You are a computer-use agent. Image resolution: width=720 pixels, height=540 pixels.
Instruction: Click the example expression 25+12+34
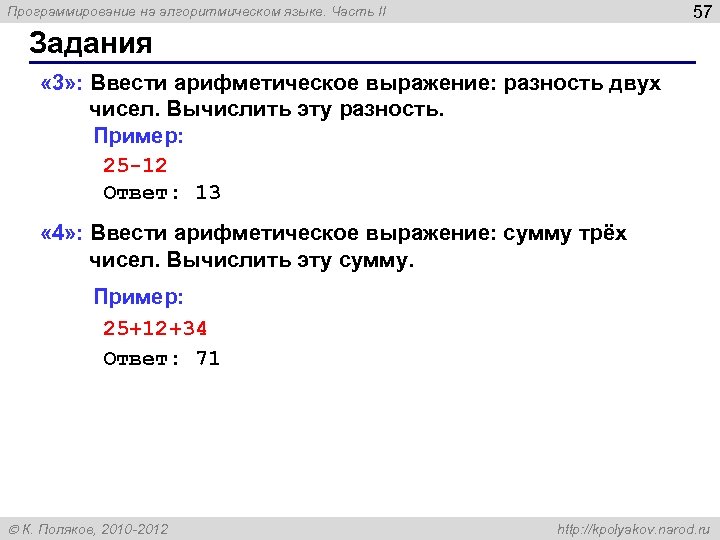point(155,328)
